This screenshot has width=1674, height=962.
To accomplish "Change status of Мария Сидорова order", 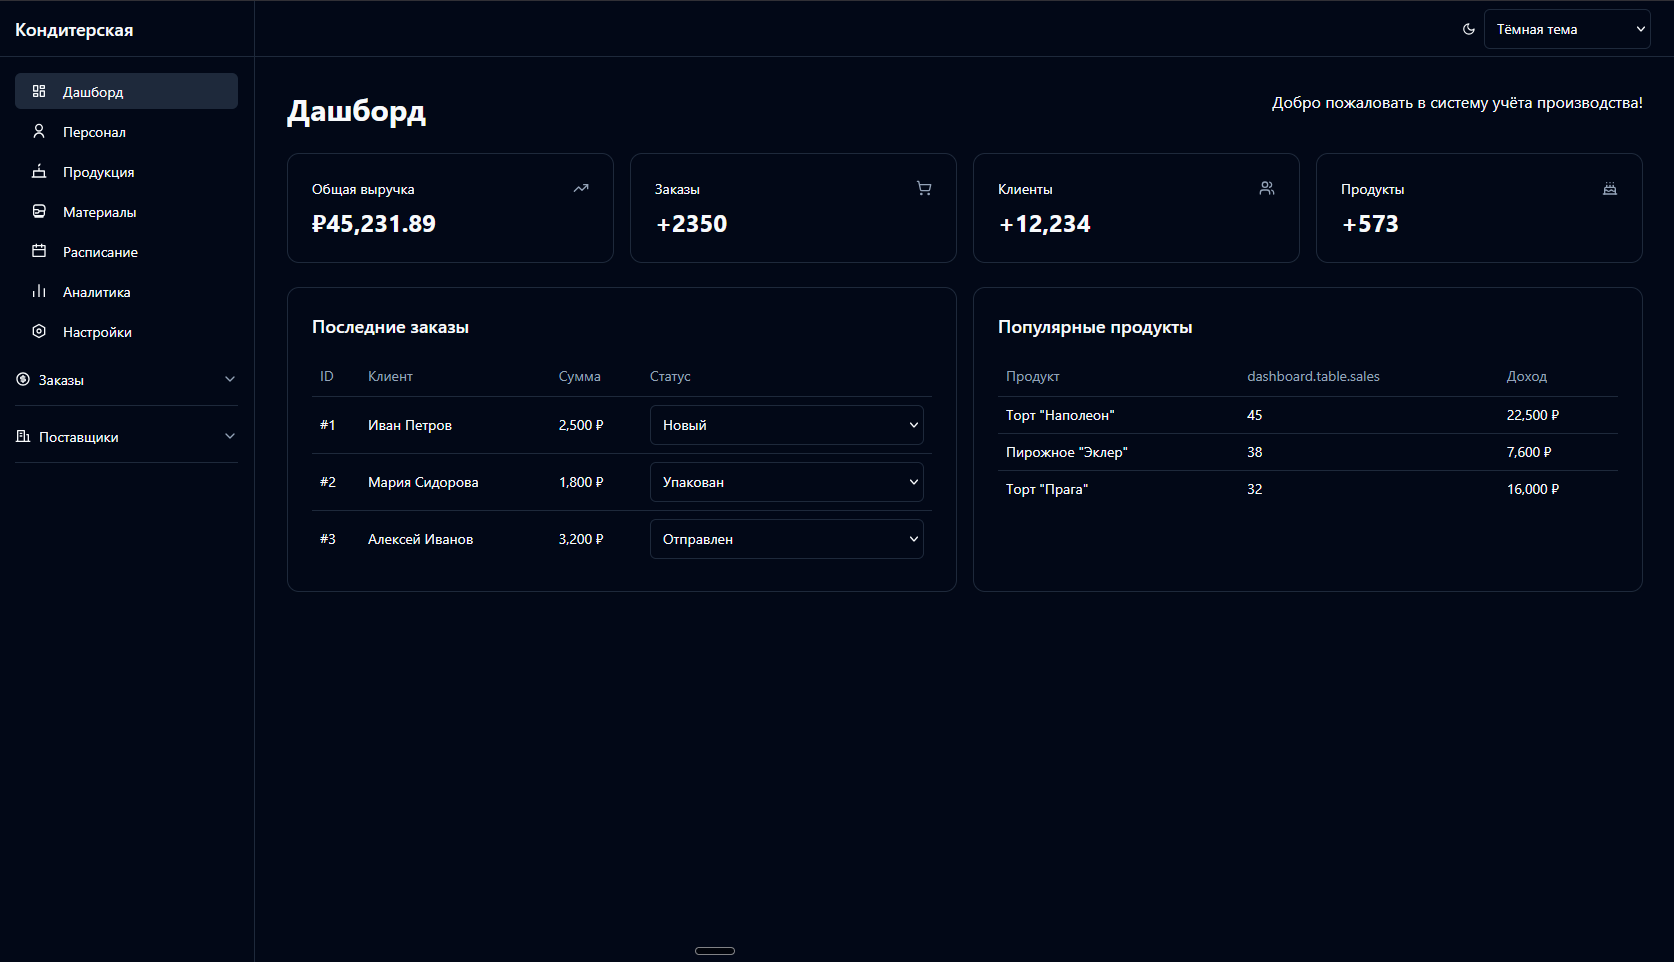I will [x=786, y=482].
